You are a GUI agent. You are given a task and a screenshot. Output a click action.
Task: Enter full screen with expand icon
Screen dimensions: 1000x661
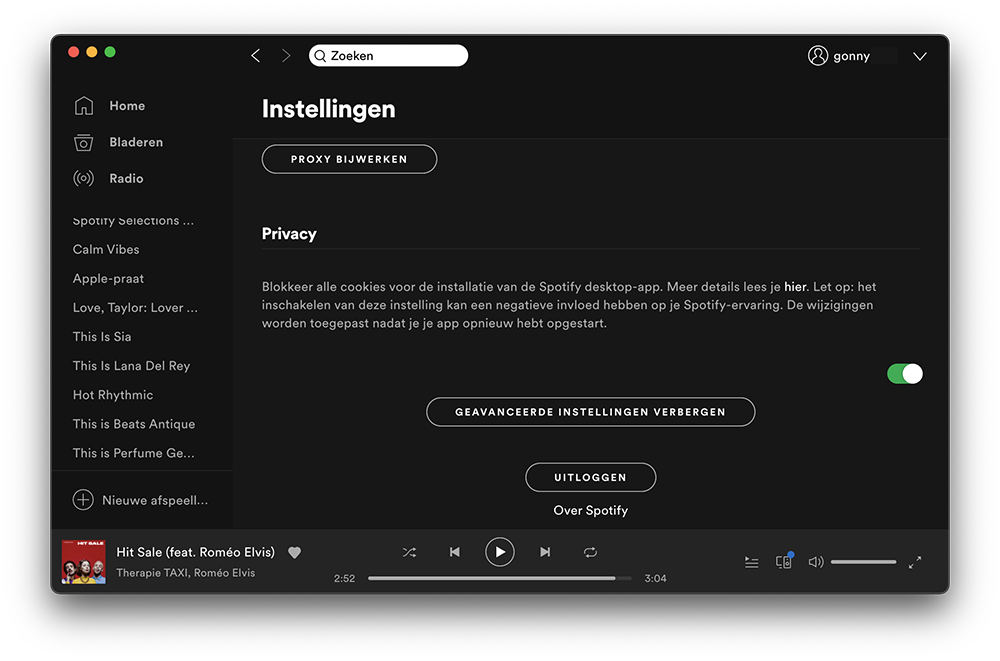click(915, 562)
